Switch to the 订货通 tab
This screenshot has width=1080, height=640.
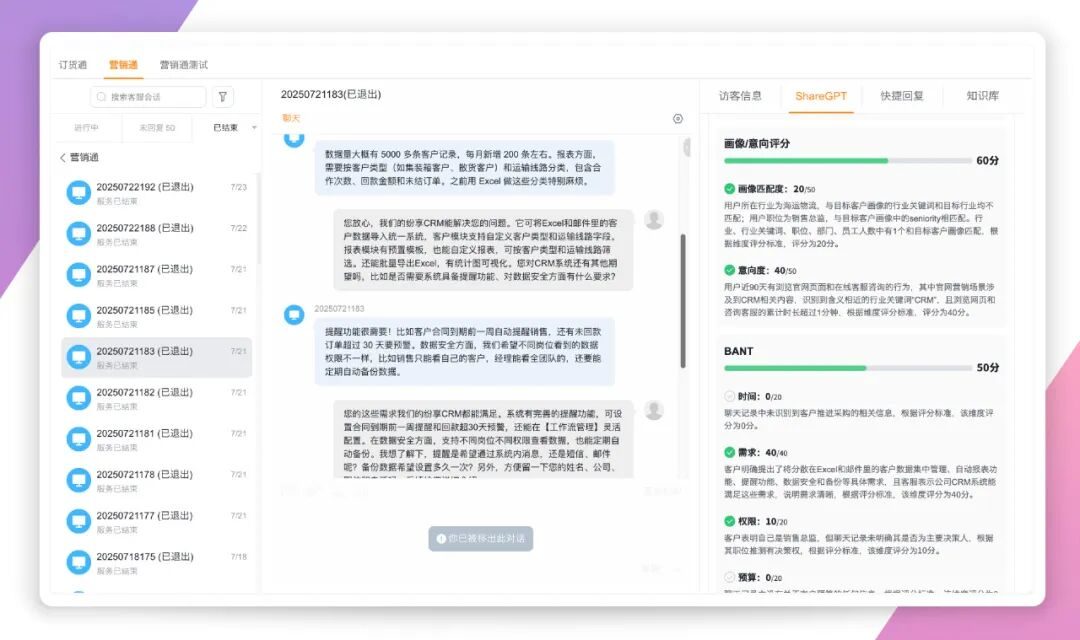point(73,65)
